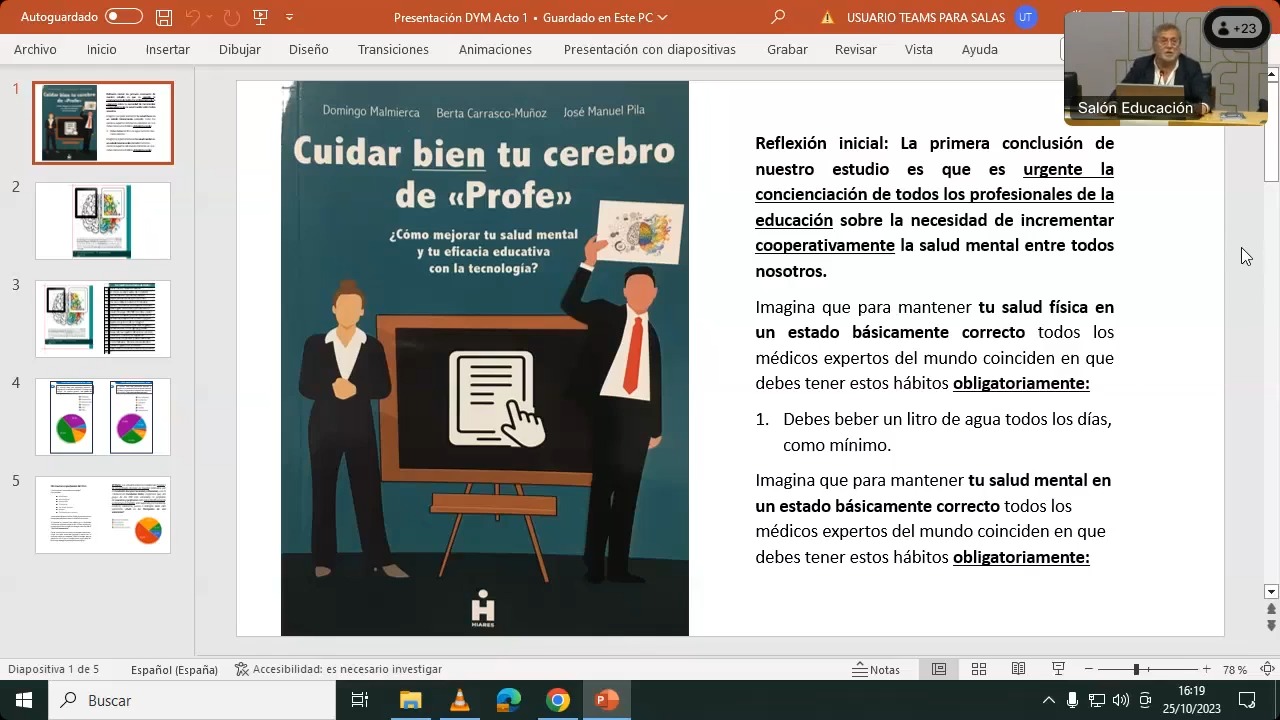Switch to the Grabar tab

click(x=787, y=49)
